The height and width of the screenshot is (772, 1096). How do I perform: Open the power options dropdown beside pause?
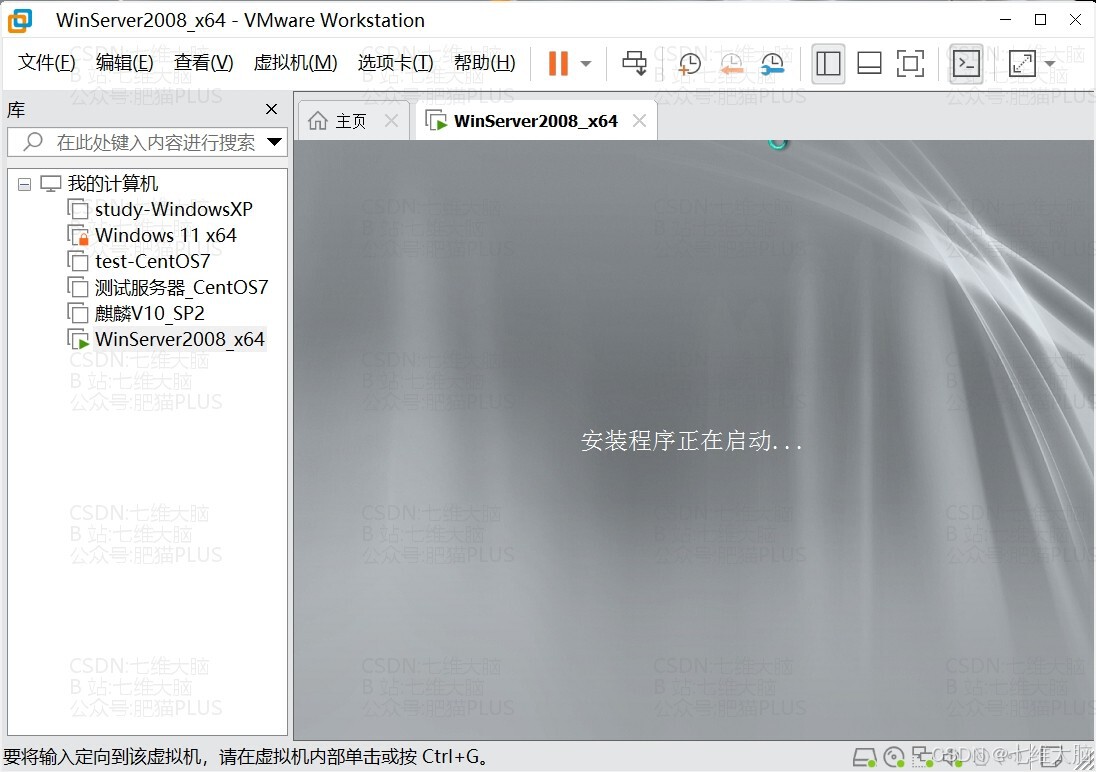click(586, 64)
